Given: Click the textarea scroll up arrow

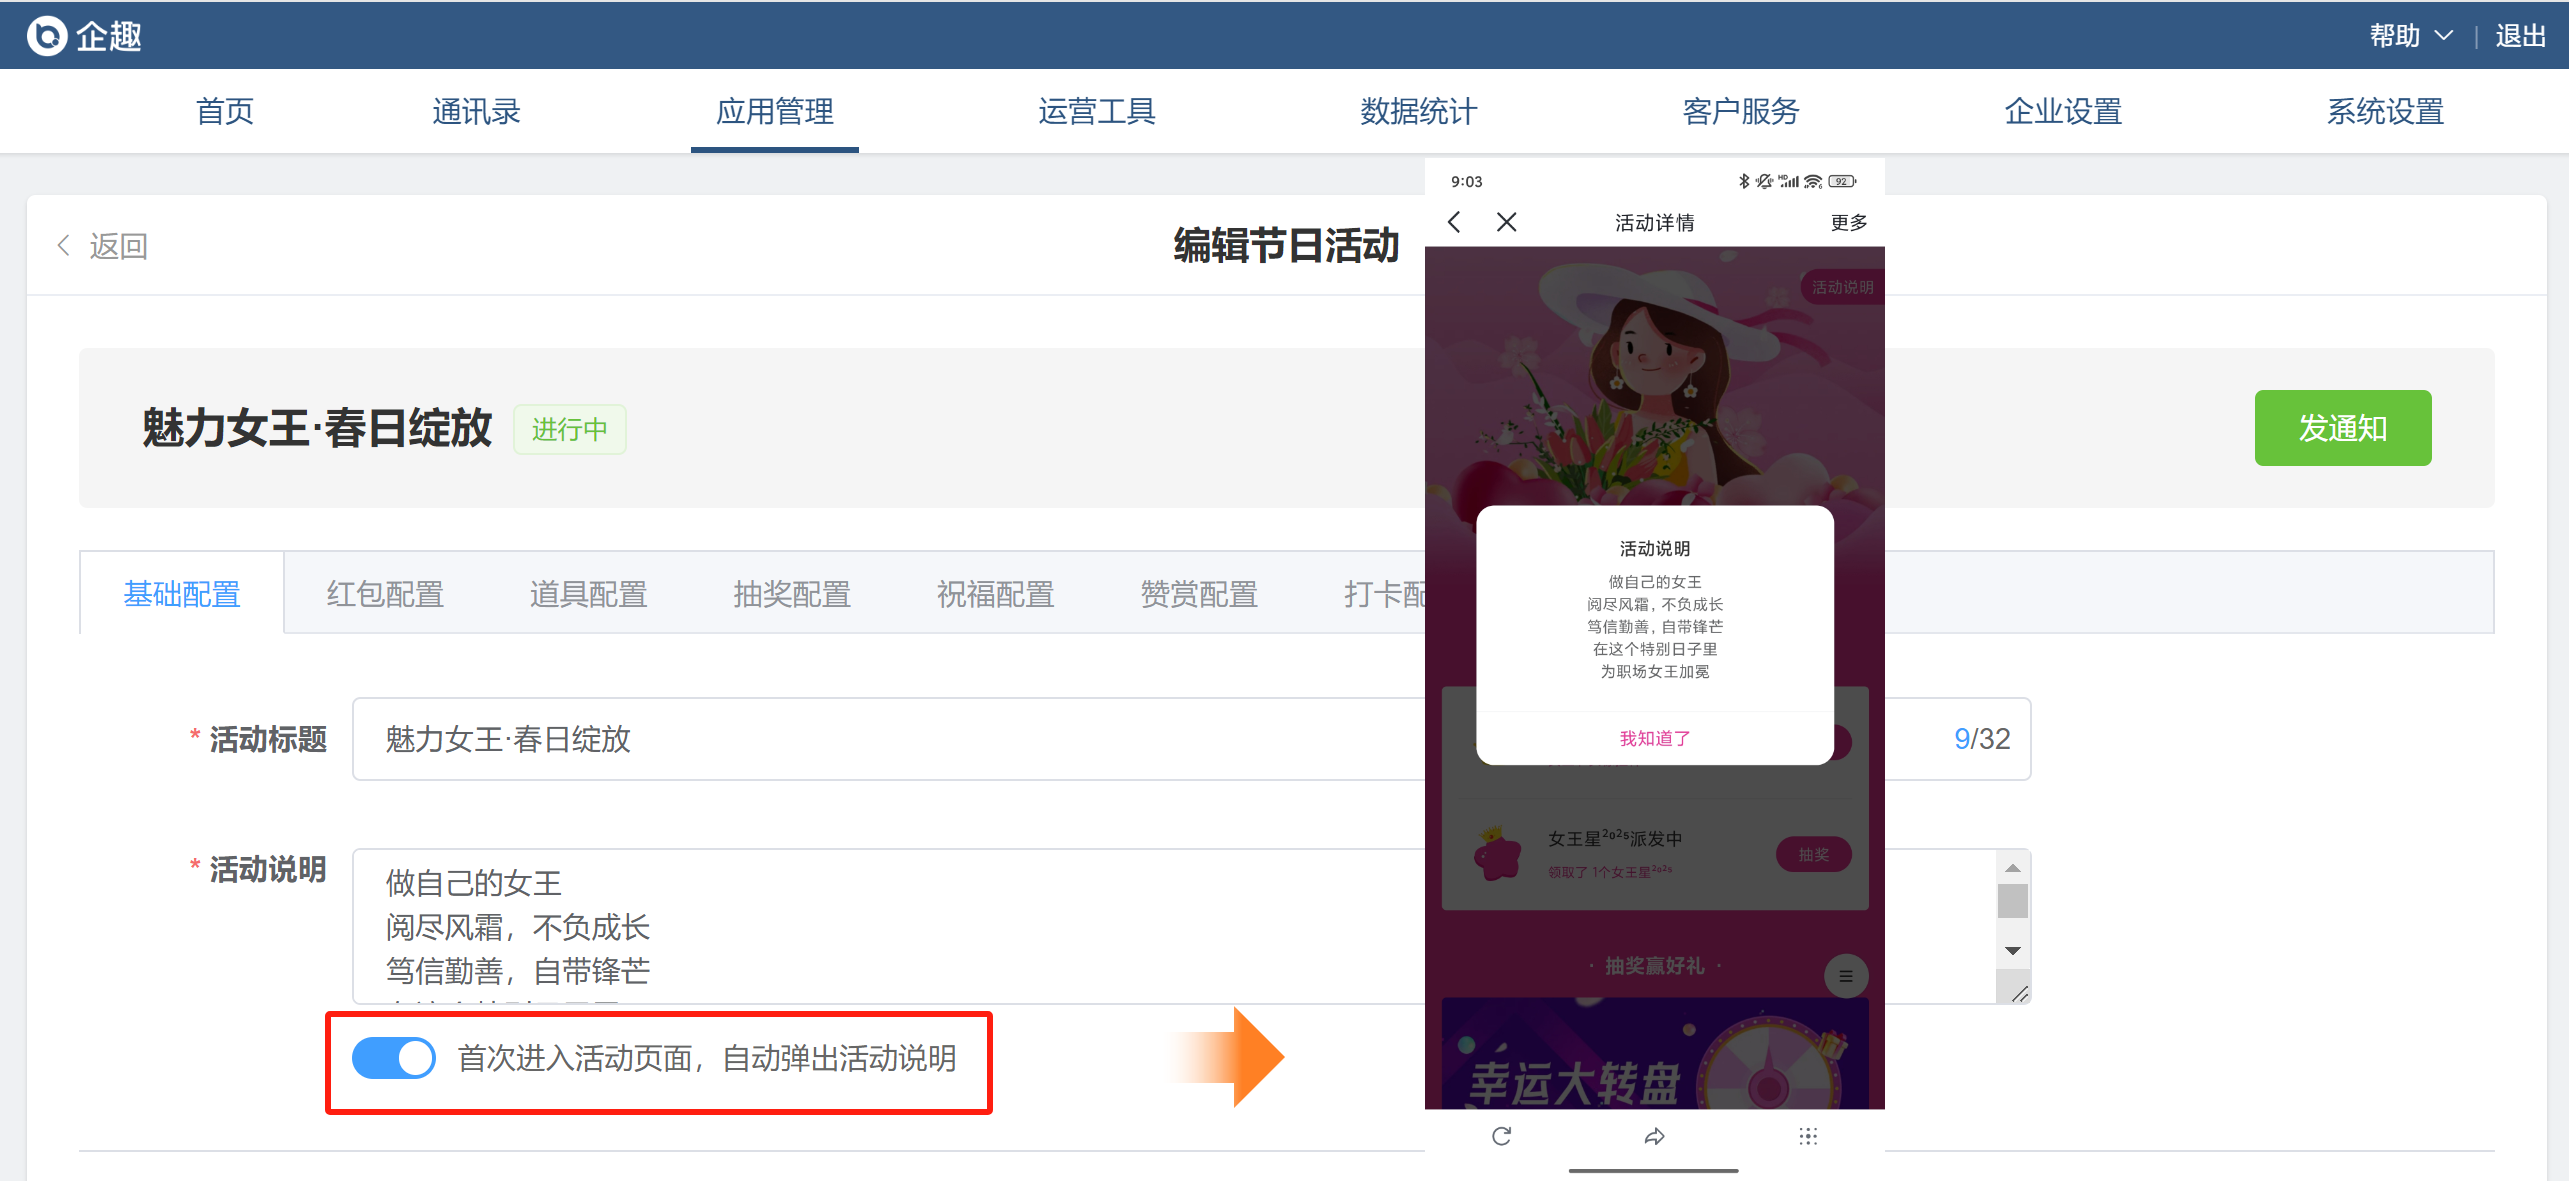Looking at the screenshot, I should coord(2012,868).
